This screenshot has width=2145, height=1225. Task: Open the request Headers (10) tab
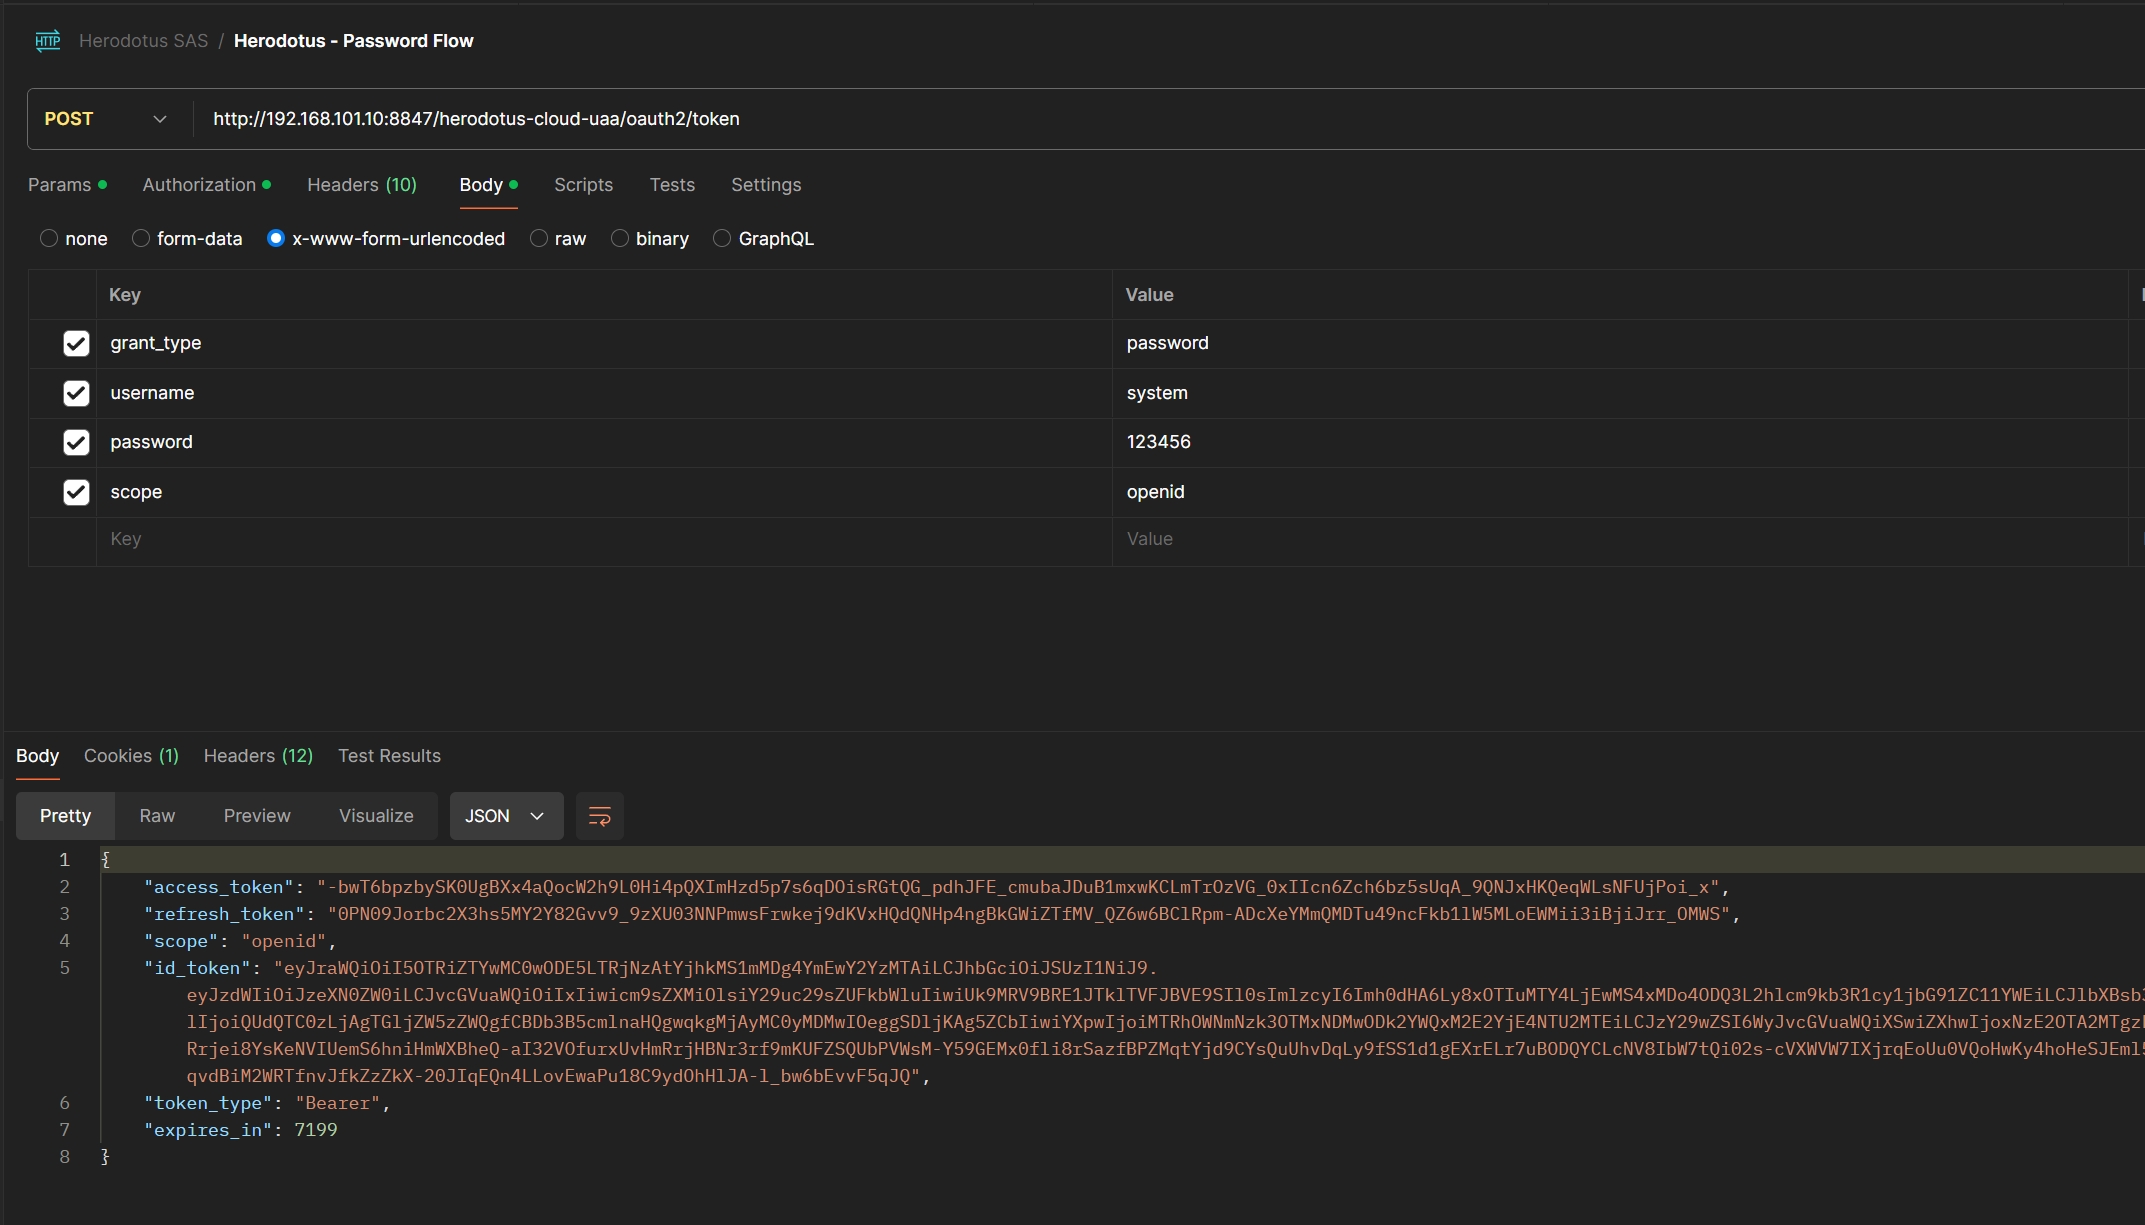pos(361,185)
